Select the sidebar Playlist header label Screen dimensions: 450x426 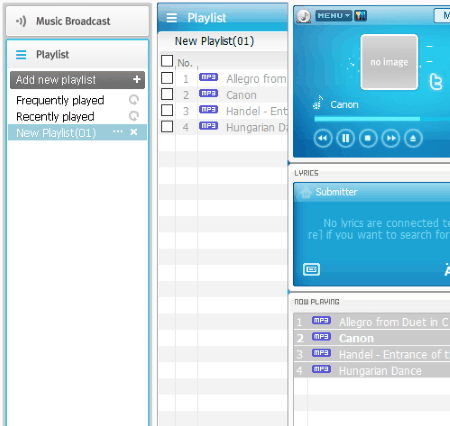[x=52, y=54]
